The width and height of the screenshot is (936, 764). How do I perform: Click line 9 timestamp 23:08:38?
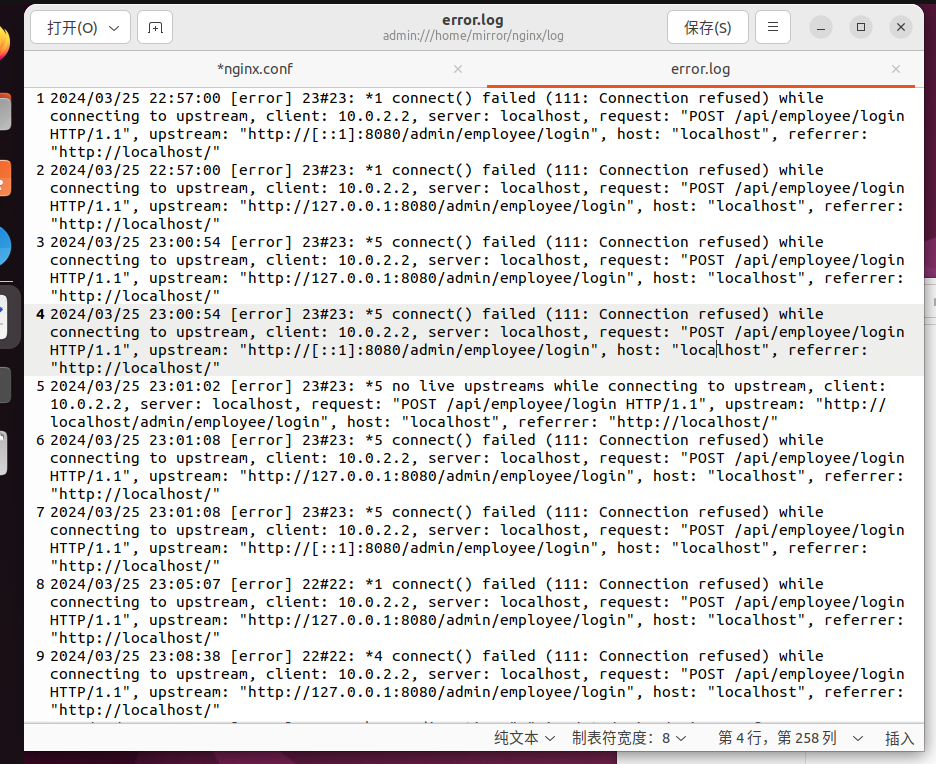tap(184, 656)
